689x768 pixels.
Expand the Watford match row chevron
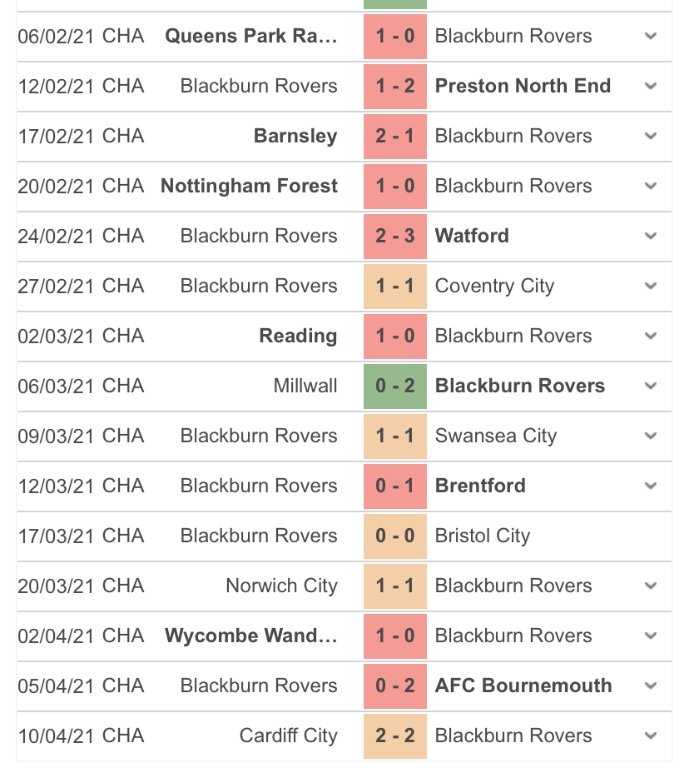click(651, 236)
